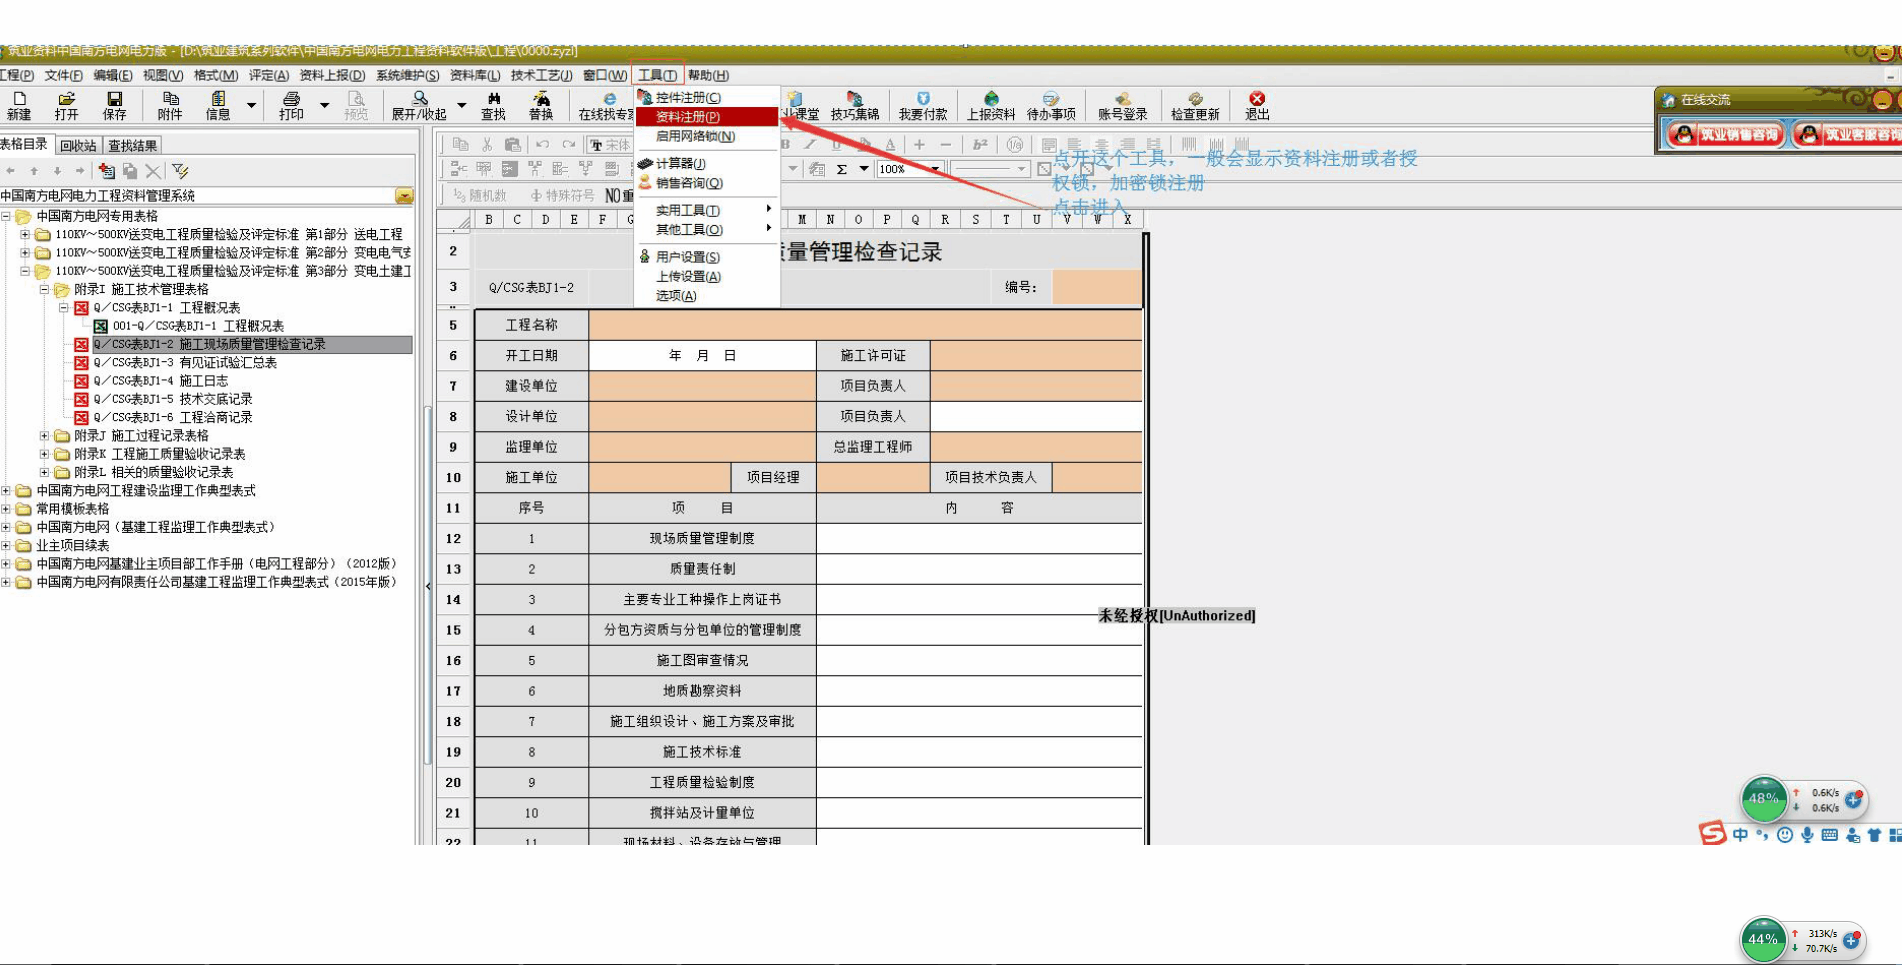Click the 查找 binoculars search icon

[493, 105]
